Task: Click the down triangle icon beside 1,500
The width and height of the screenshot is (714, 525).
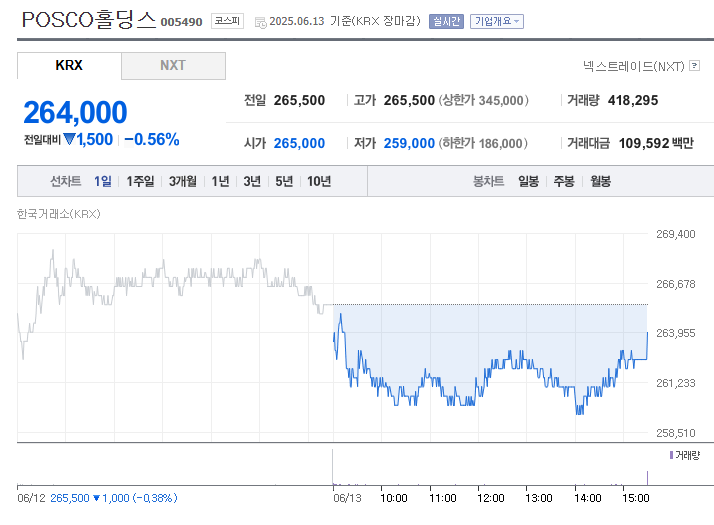Action: pos(69,139)
